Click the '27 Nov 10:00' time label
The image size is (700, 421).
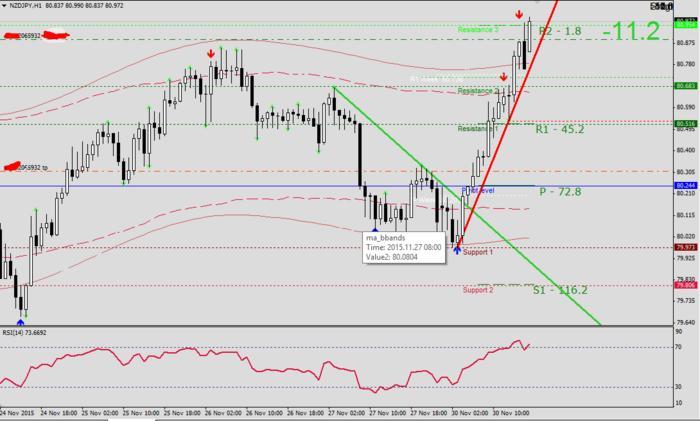pos(388,413)
